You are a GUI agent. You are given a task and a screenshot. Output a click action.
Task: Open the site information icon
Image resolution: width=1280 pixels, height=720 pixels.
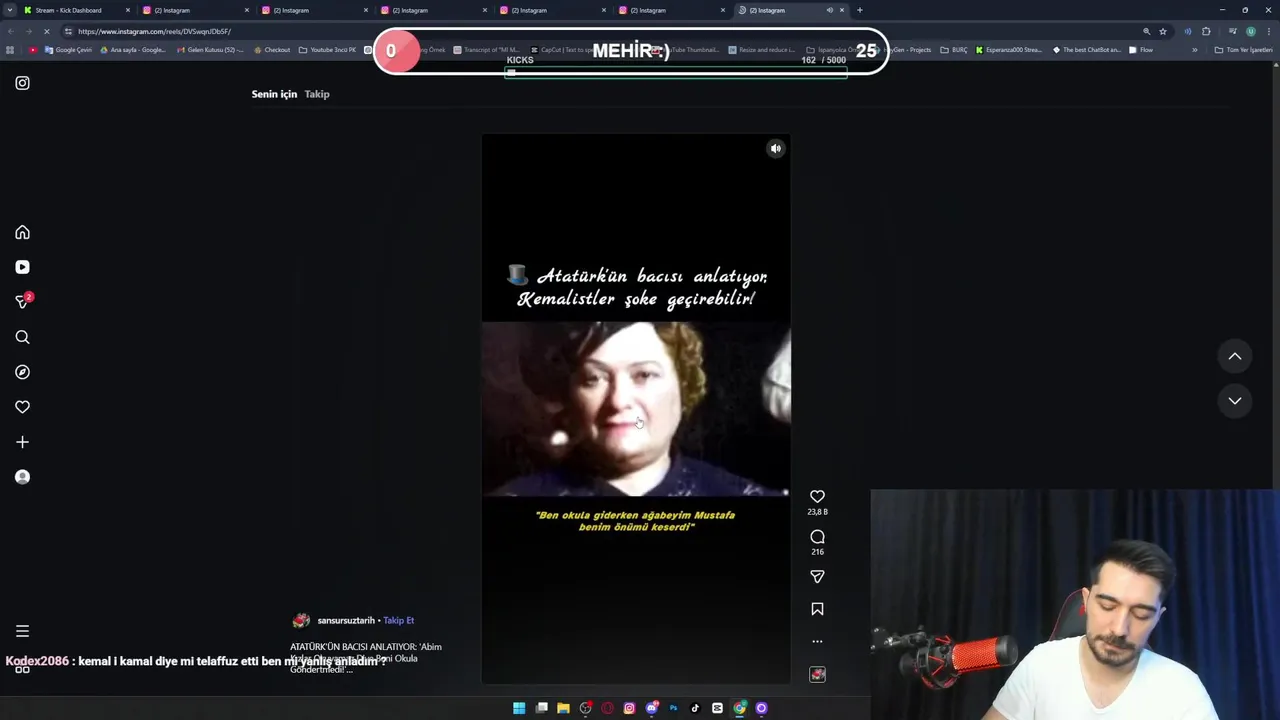68,31
